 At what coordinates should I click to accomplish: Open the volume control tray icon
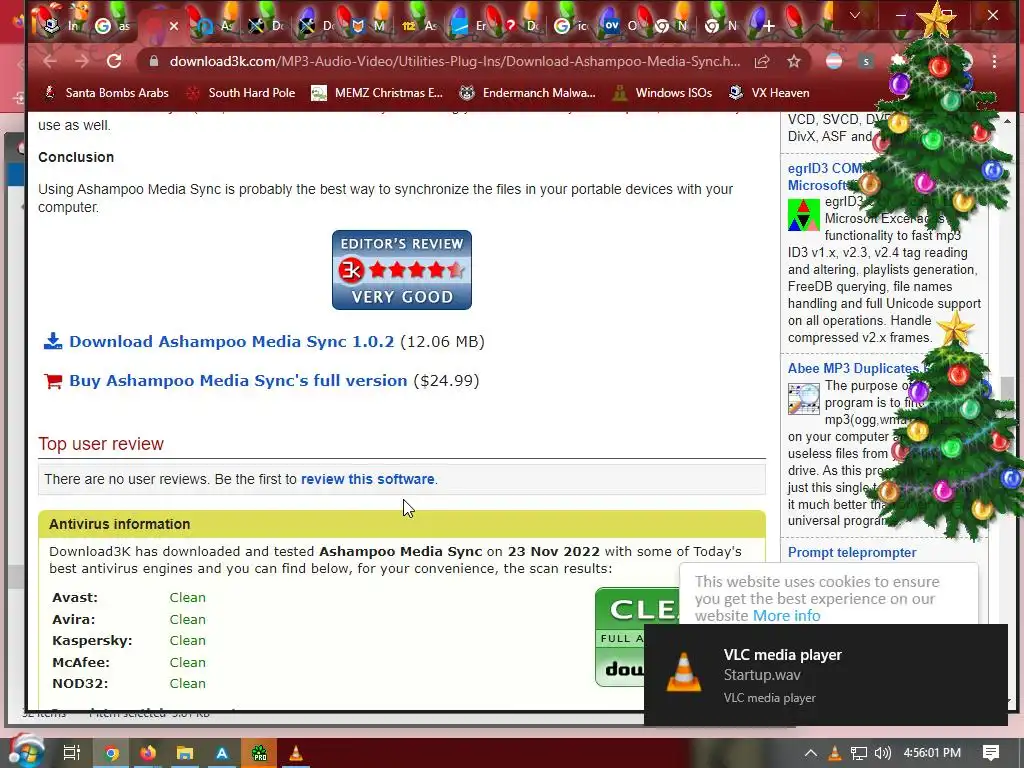coord(882,753)
